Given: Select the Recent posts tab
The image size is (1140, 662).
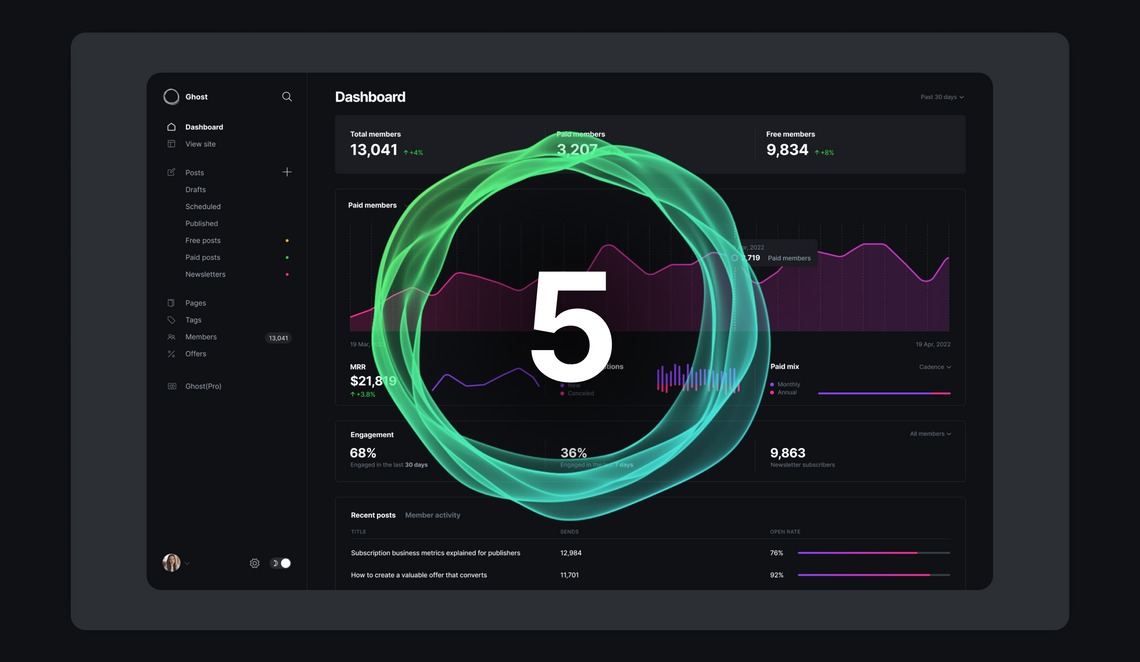Looking at the screenshot, I should 373,514.
